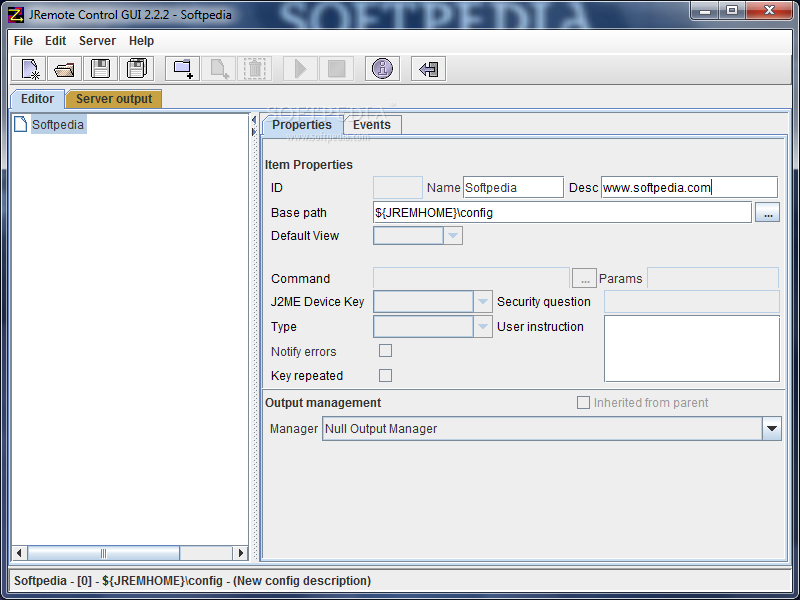
Task: Click the greyed add document icon
Action: click(219, 68)
